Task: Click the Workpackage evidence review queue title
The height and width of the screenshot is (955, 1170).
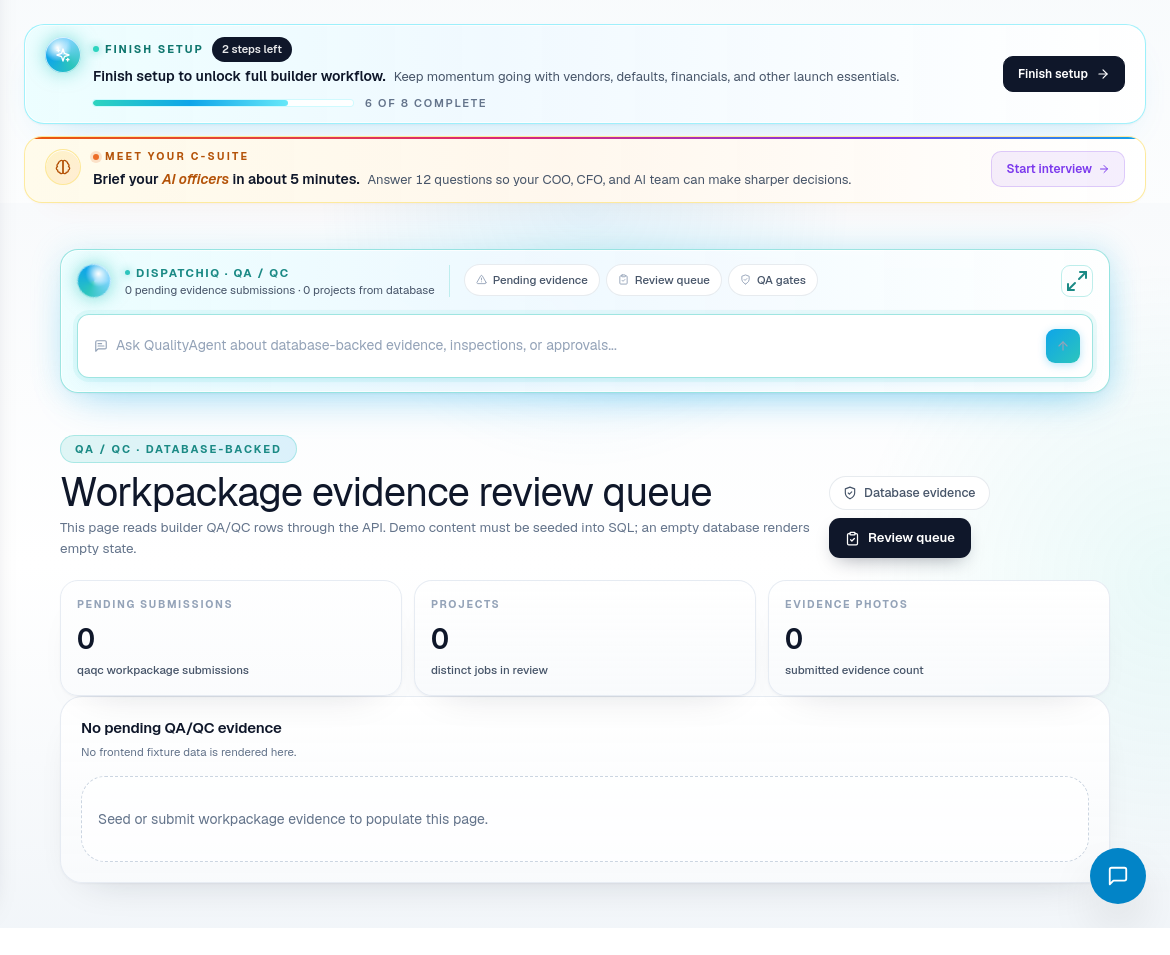Action: 386,492
